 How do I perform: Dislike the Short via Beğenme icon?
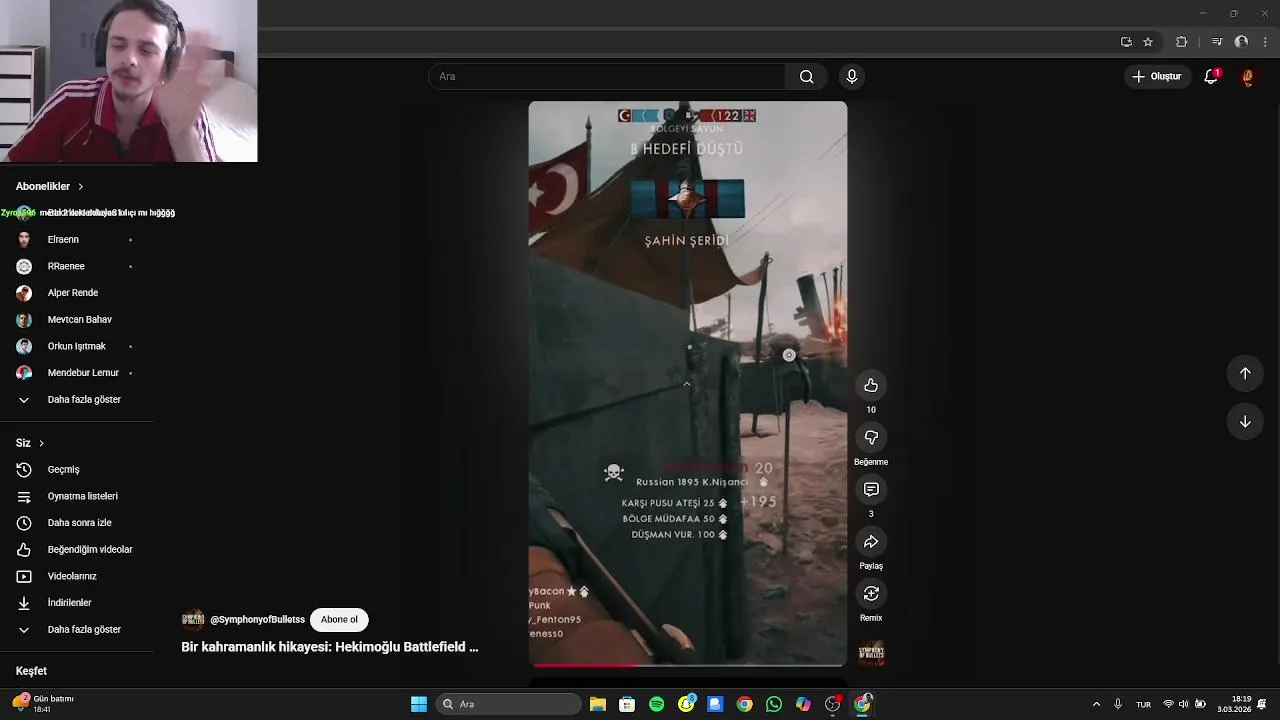[871, 438]
